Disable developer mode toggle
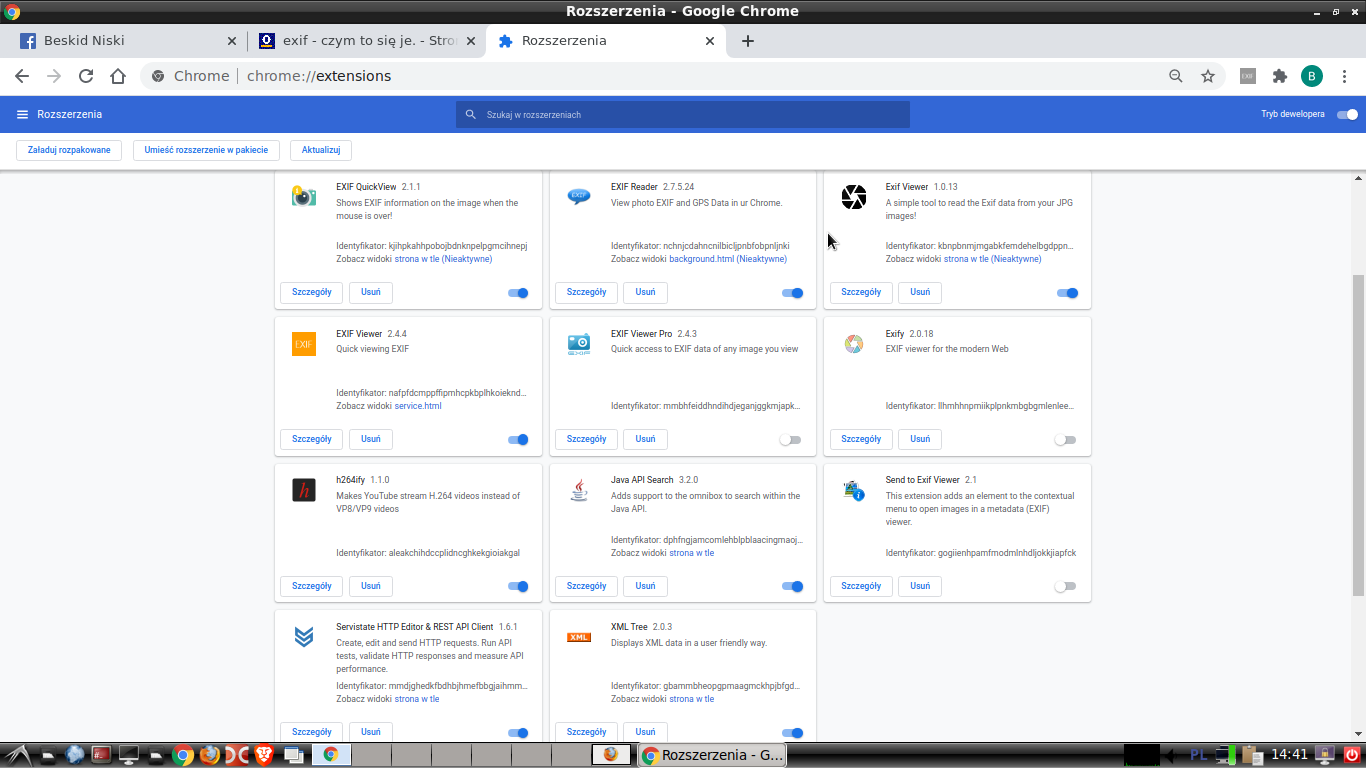The width and height of the screenshot is (1366, 768). point(1347,114)
